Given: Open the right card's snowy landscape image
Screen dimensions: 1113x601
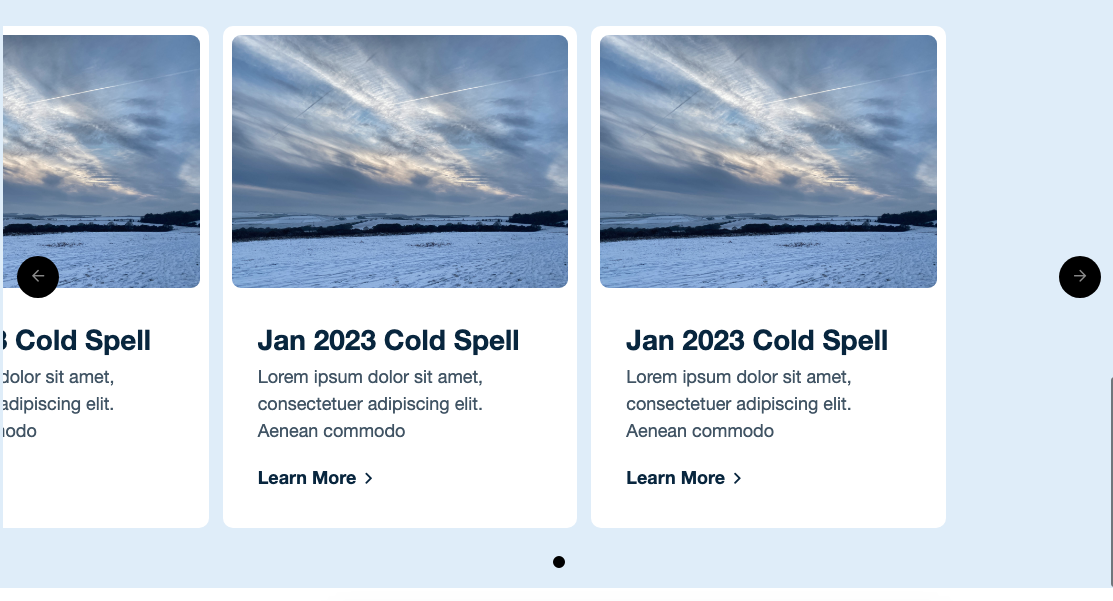Looking at the screenshot, I should pyautogui.click(x=768, y=161).
